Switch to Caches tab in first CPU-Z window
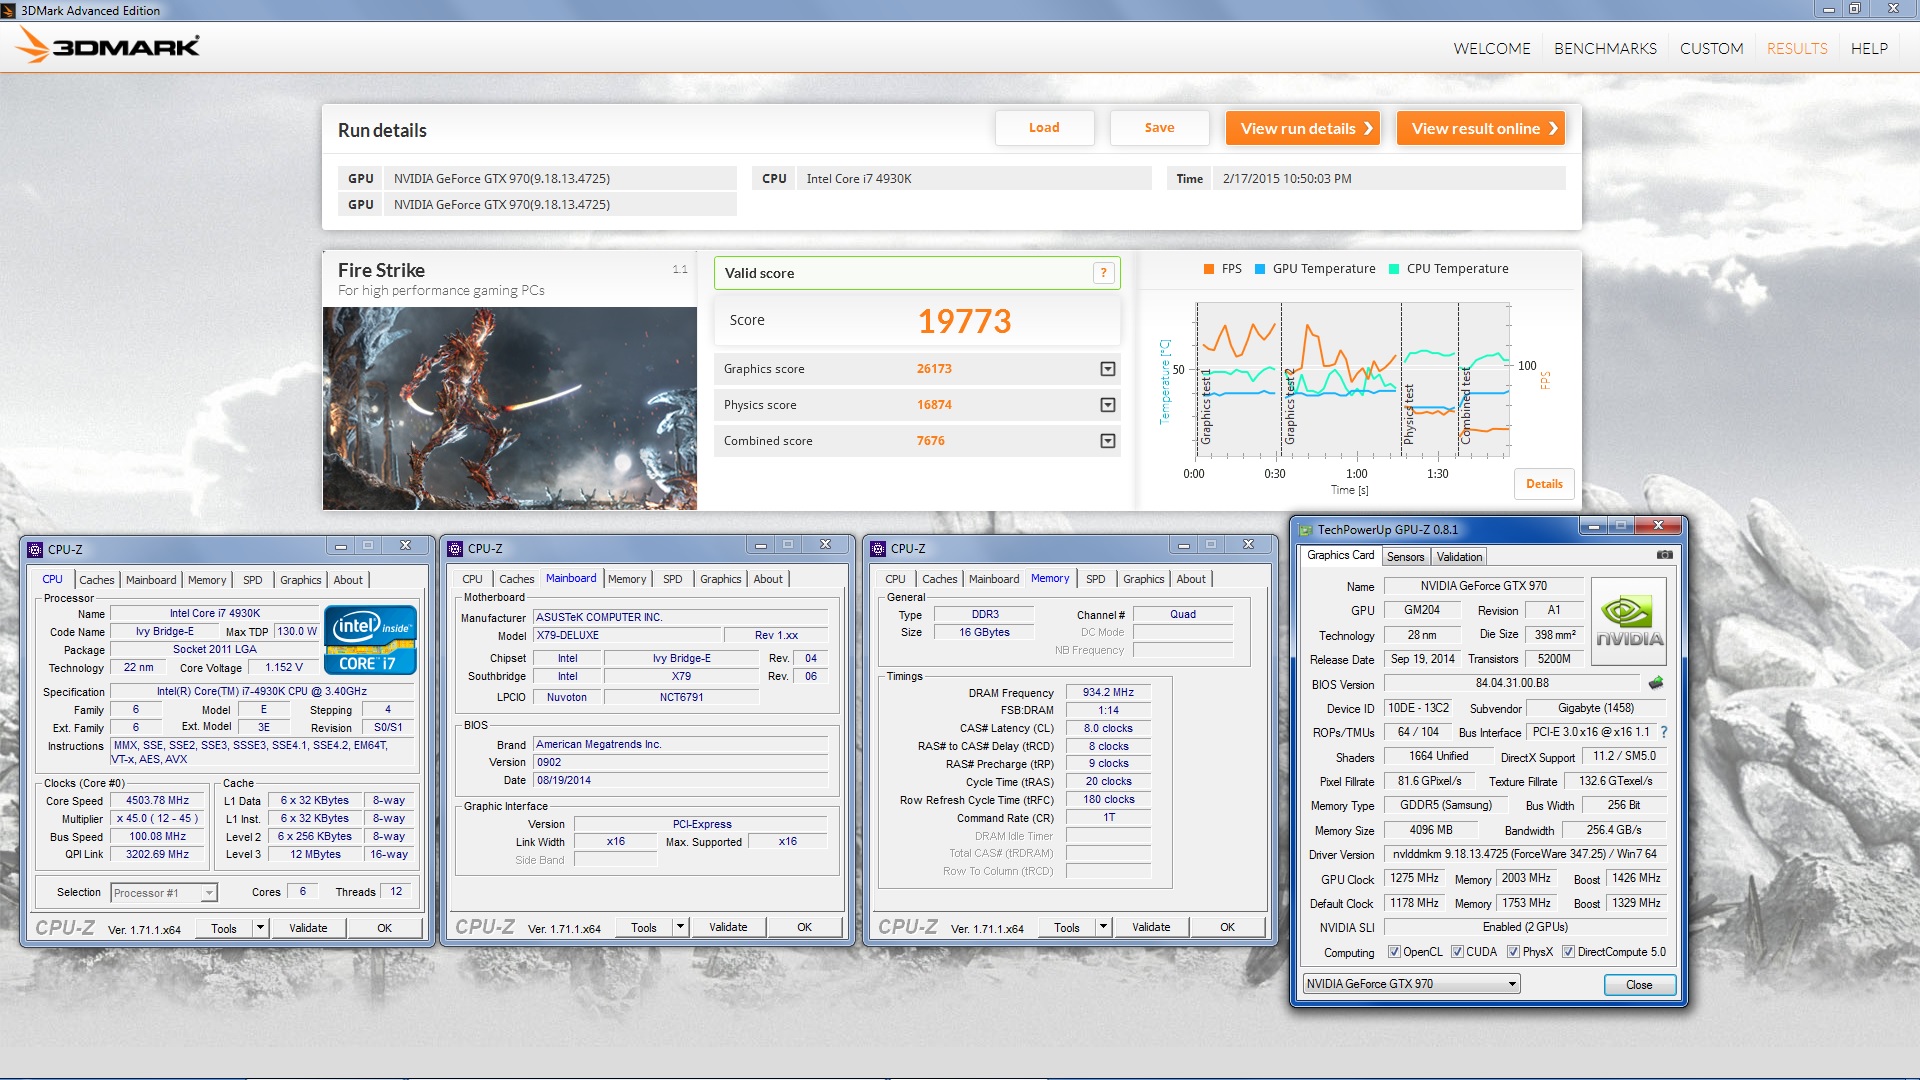 97,580
